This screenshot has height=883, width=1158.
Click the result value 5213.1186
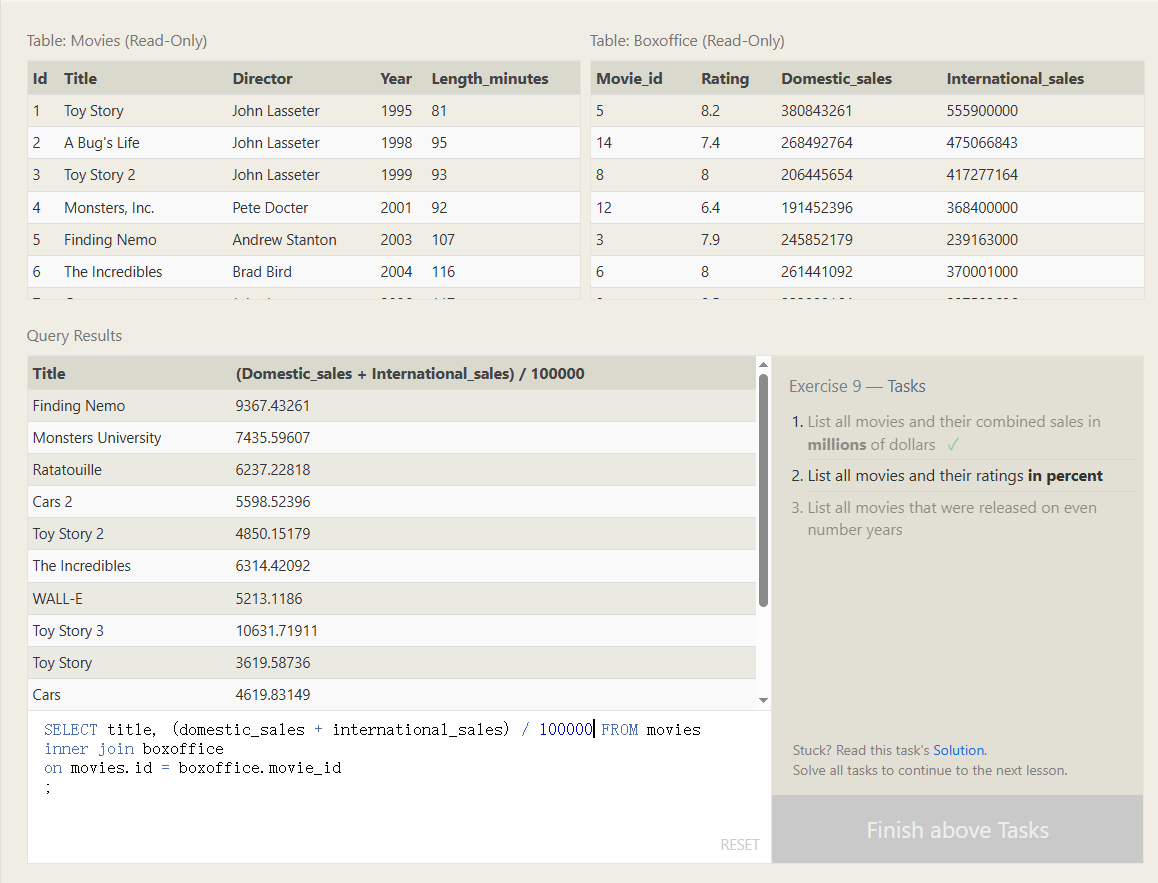click(269, 599)
